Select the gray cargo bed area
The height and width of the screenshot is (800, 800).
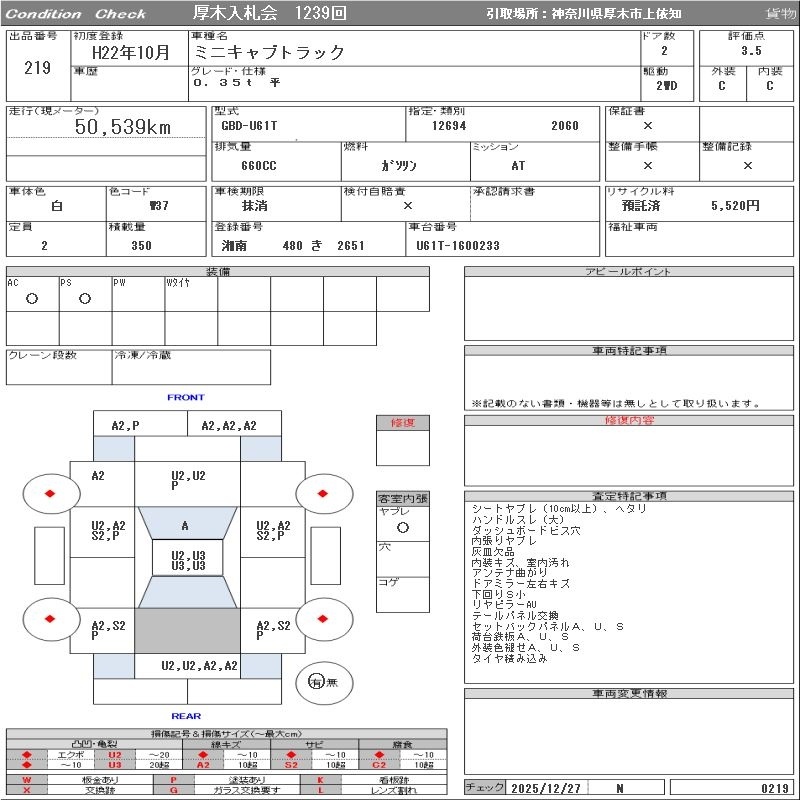point(185,631)
